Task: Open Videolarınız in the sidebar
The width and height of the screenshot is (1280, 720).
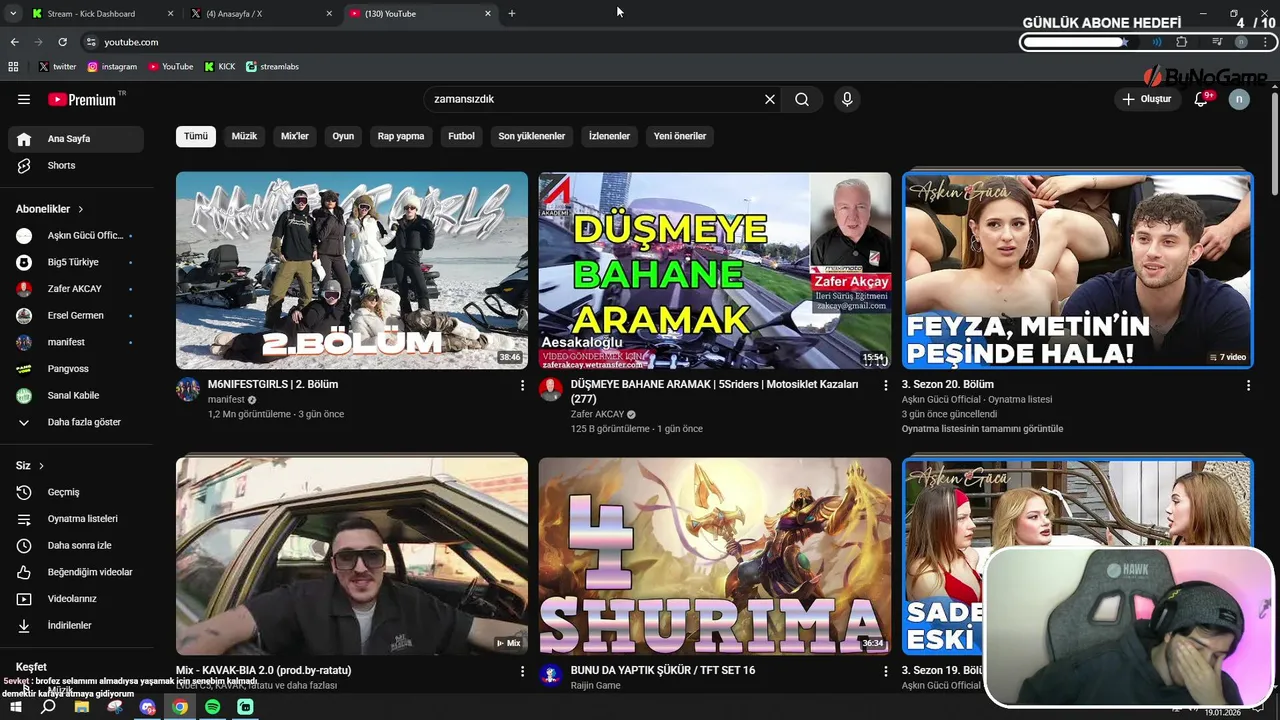Action: click(x=76, y=599)
